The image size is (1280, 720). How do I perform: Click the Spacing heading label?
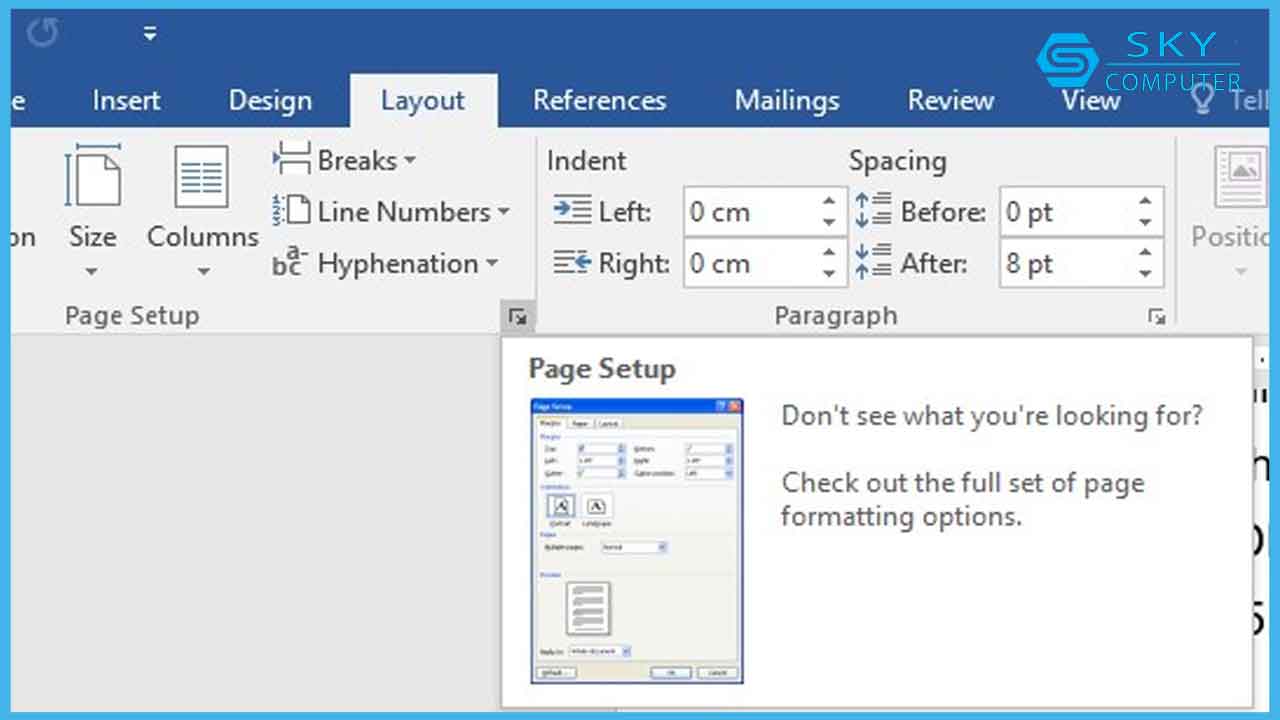tap(897, 162)
